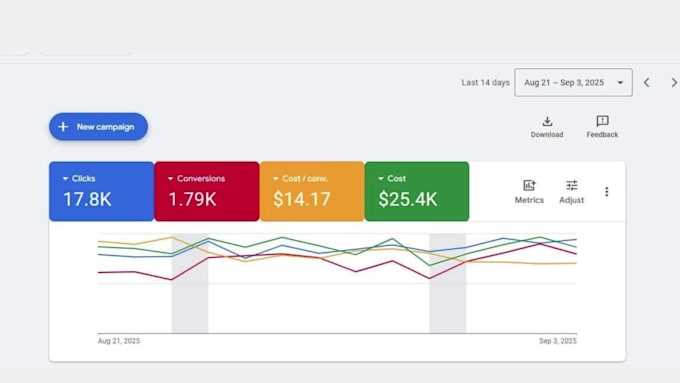Click the New campaign button
This screenshot has width=680, height=383.
point(98,127)
